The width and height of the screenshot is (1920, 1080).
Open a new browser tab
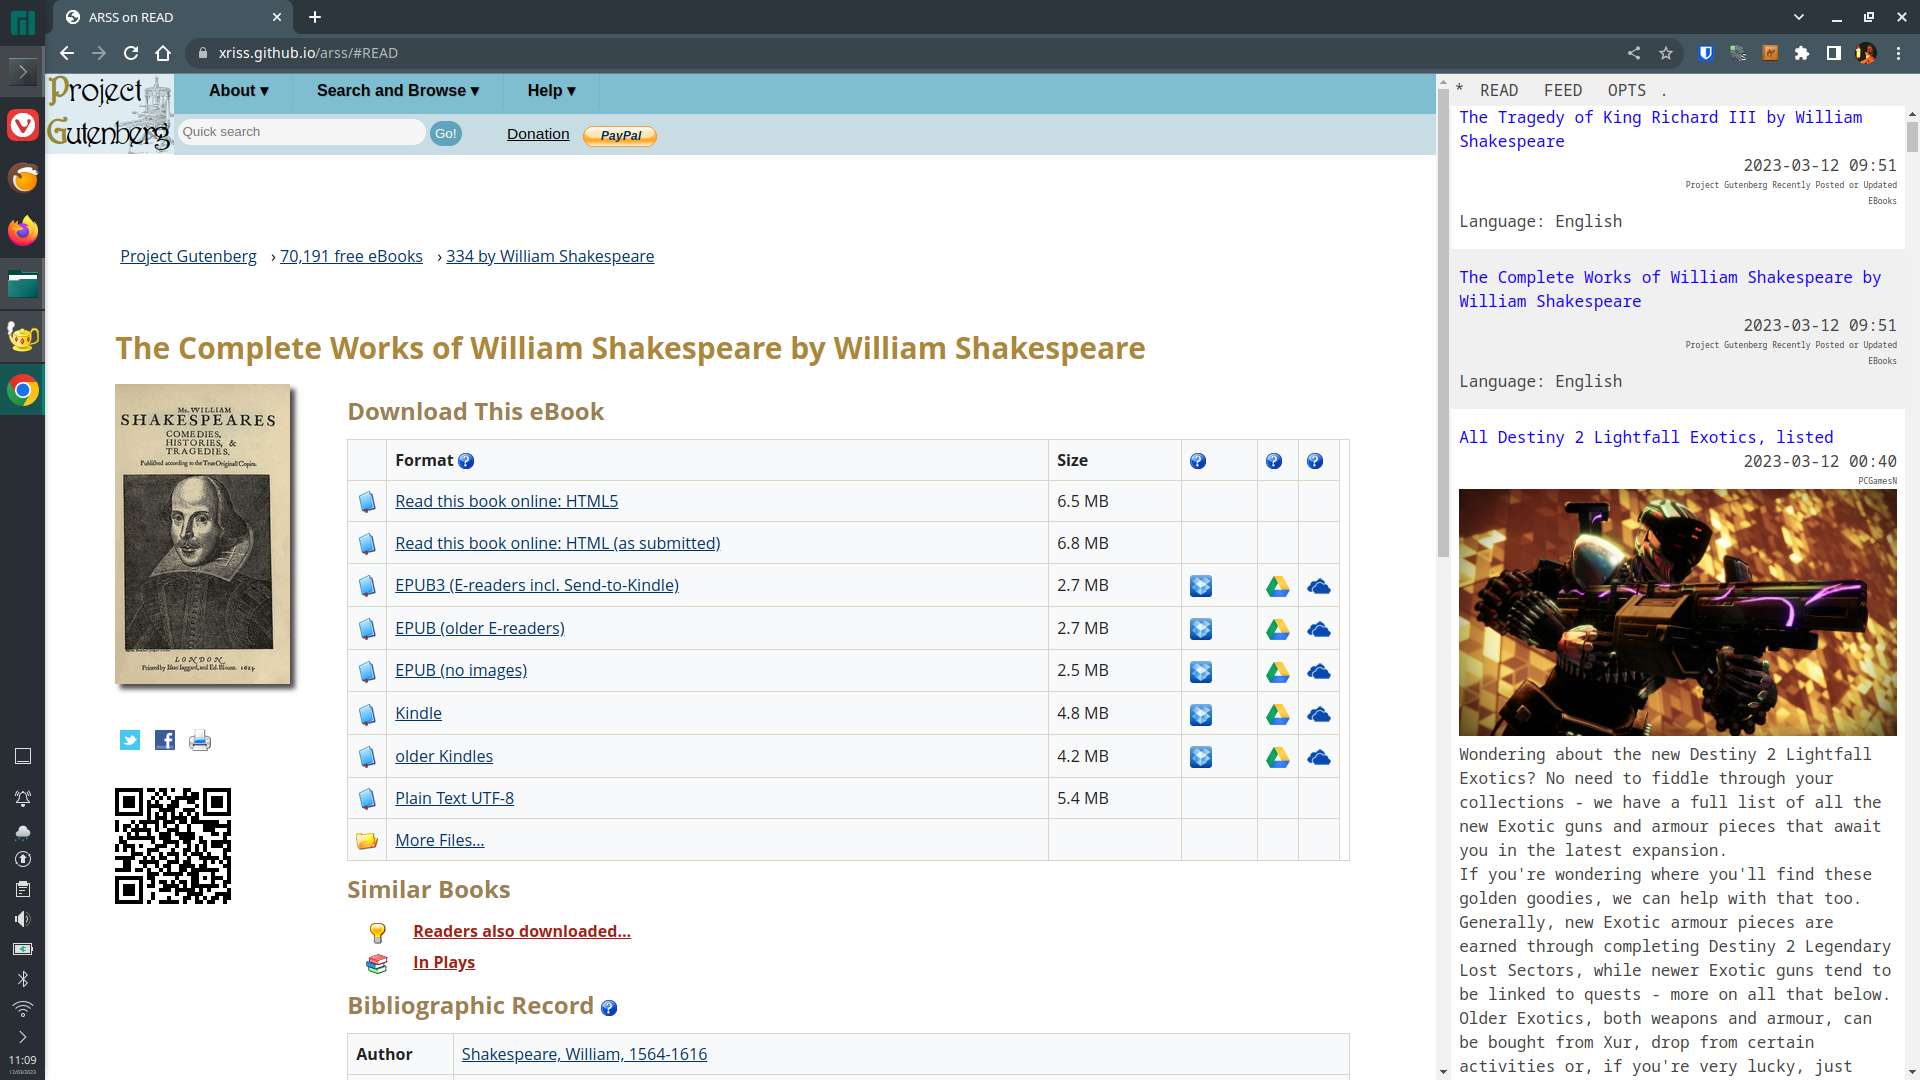(315, 17)
